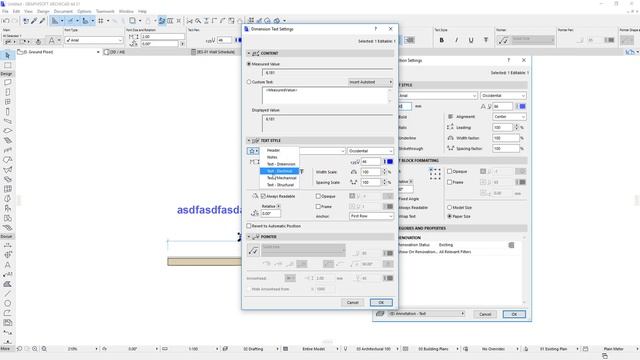Screen dimensions: 640x360
Task: Click Cancel in the background settings dialog
Action: 485,314
